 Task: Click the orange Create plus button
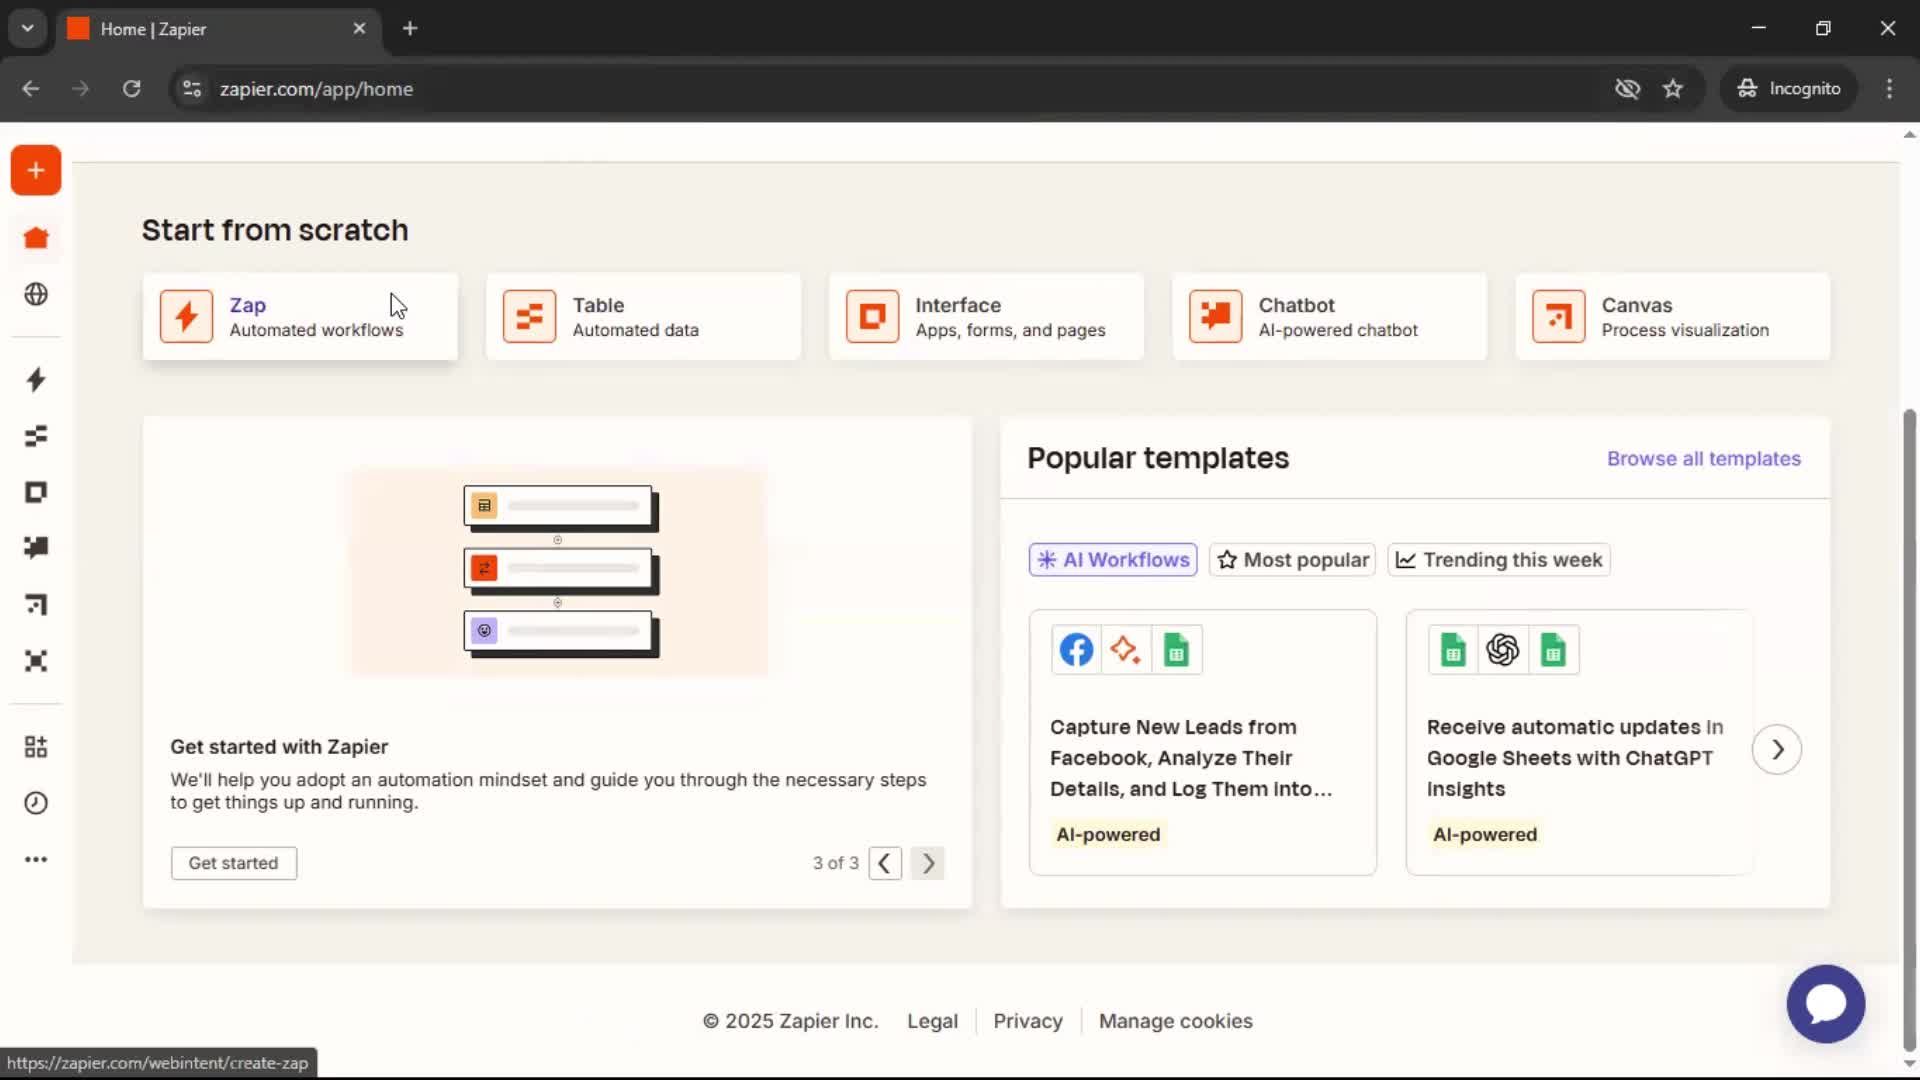pyautogui.click(x=36, y=170)
